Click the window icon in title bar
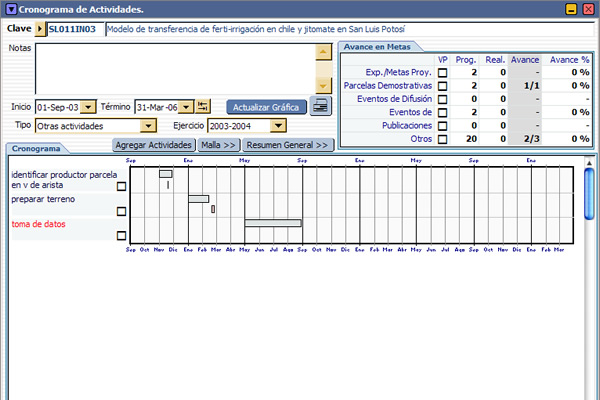 pos(9,9)
